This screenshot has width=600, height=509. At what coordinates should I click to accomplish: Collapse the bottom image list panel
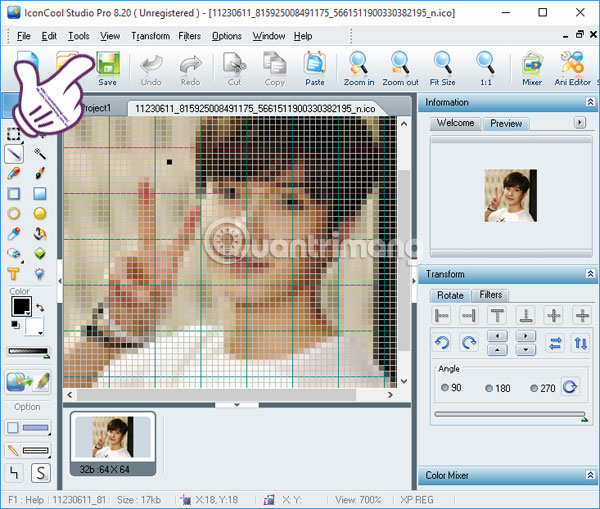tap(237, 405)
